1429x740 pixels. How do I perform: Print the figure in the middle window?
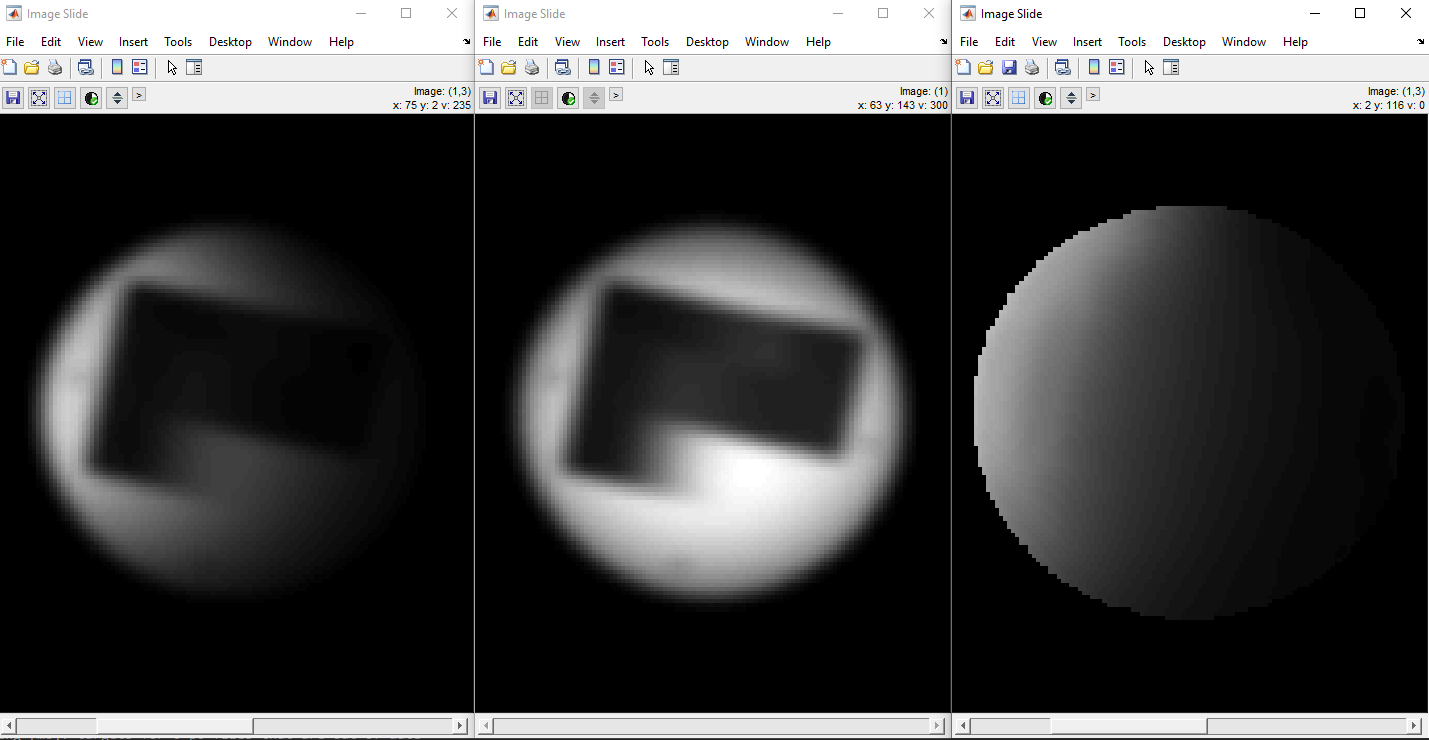click(532, 67)
